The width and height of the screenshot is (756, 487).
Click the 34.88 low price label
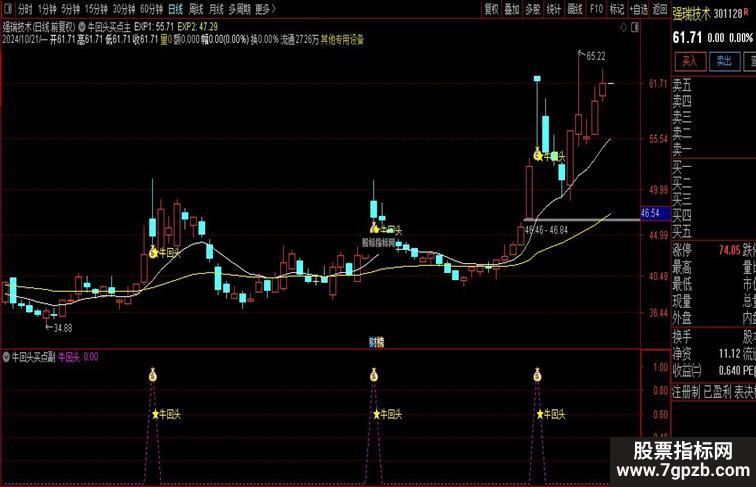point(63,328)
